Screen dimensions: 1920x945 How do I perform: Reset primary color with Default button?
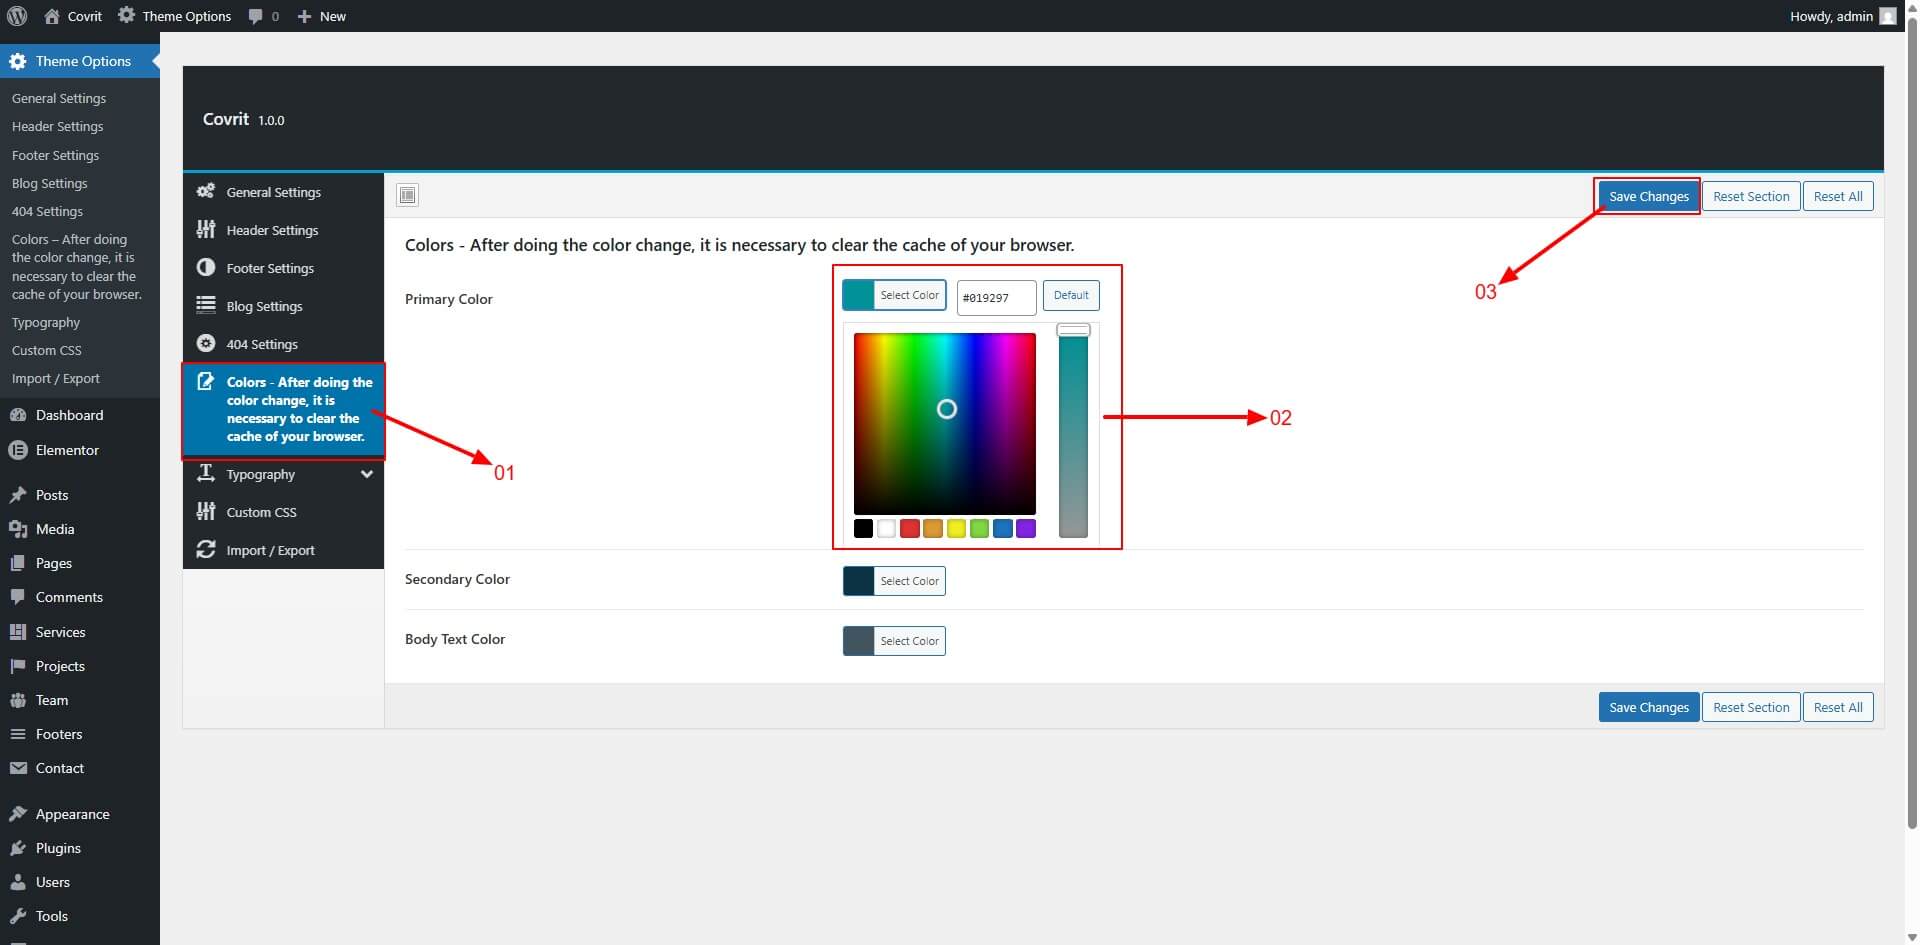click(x=1070, y=295)
